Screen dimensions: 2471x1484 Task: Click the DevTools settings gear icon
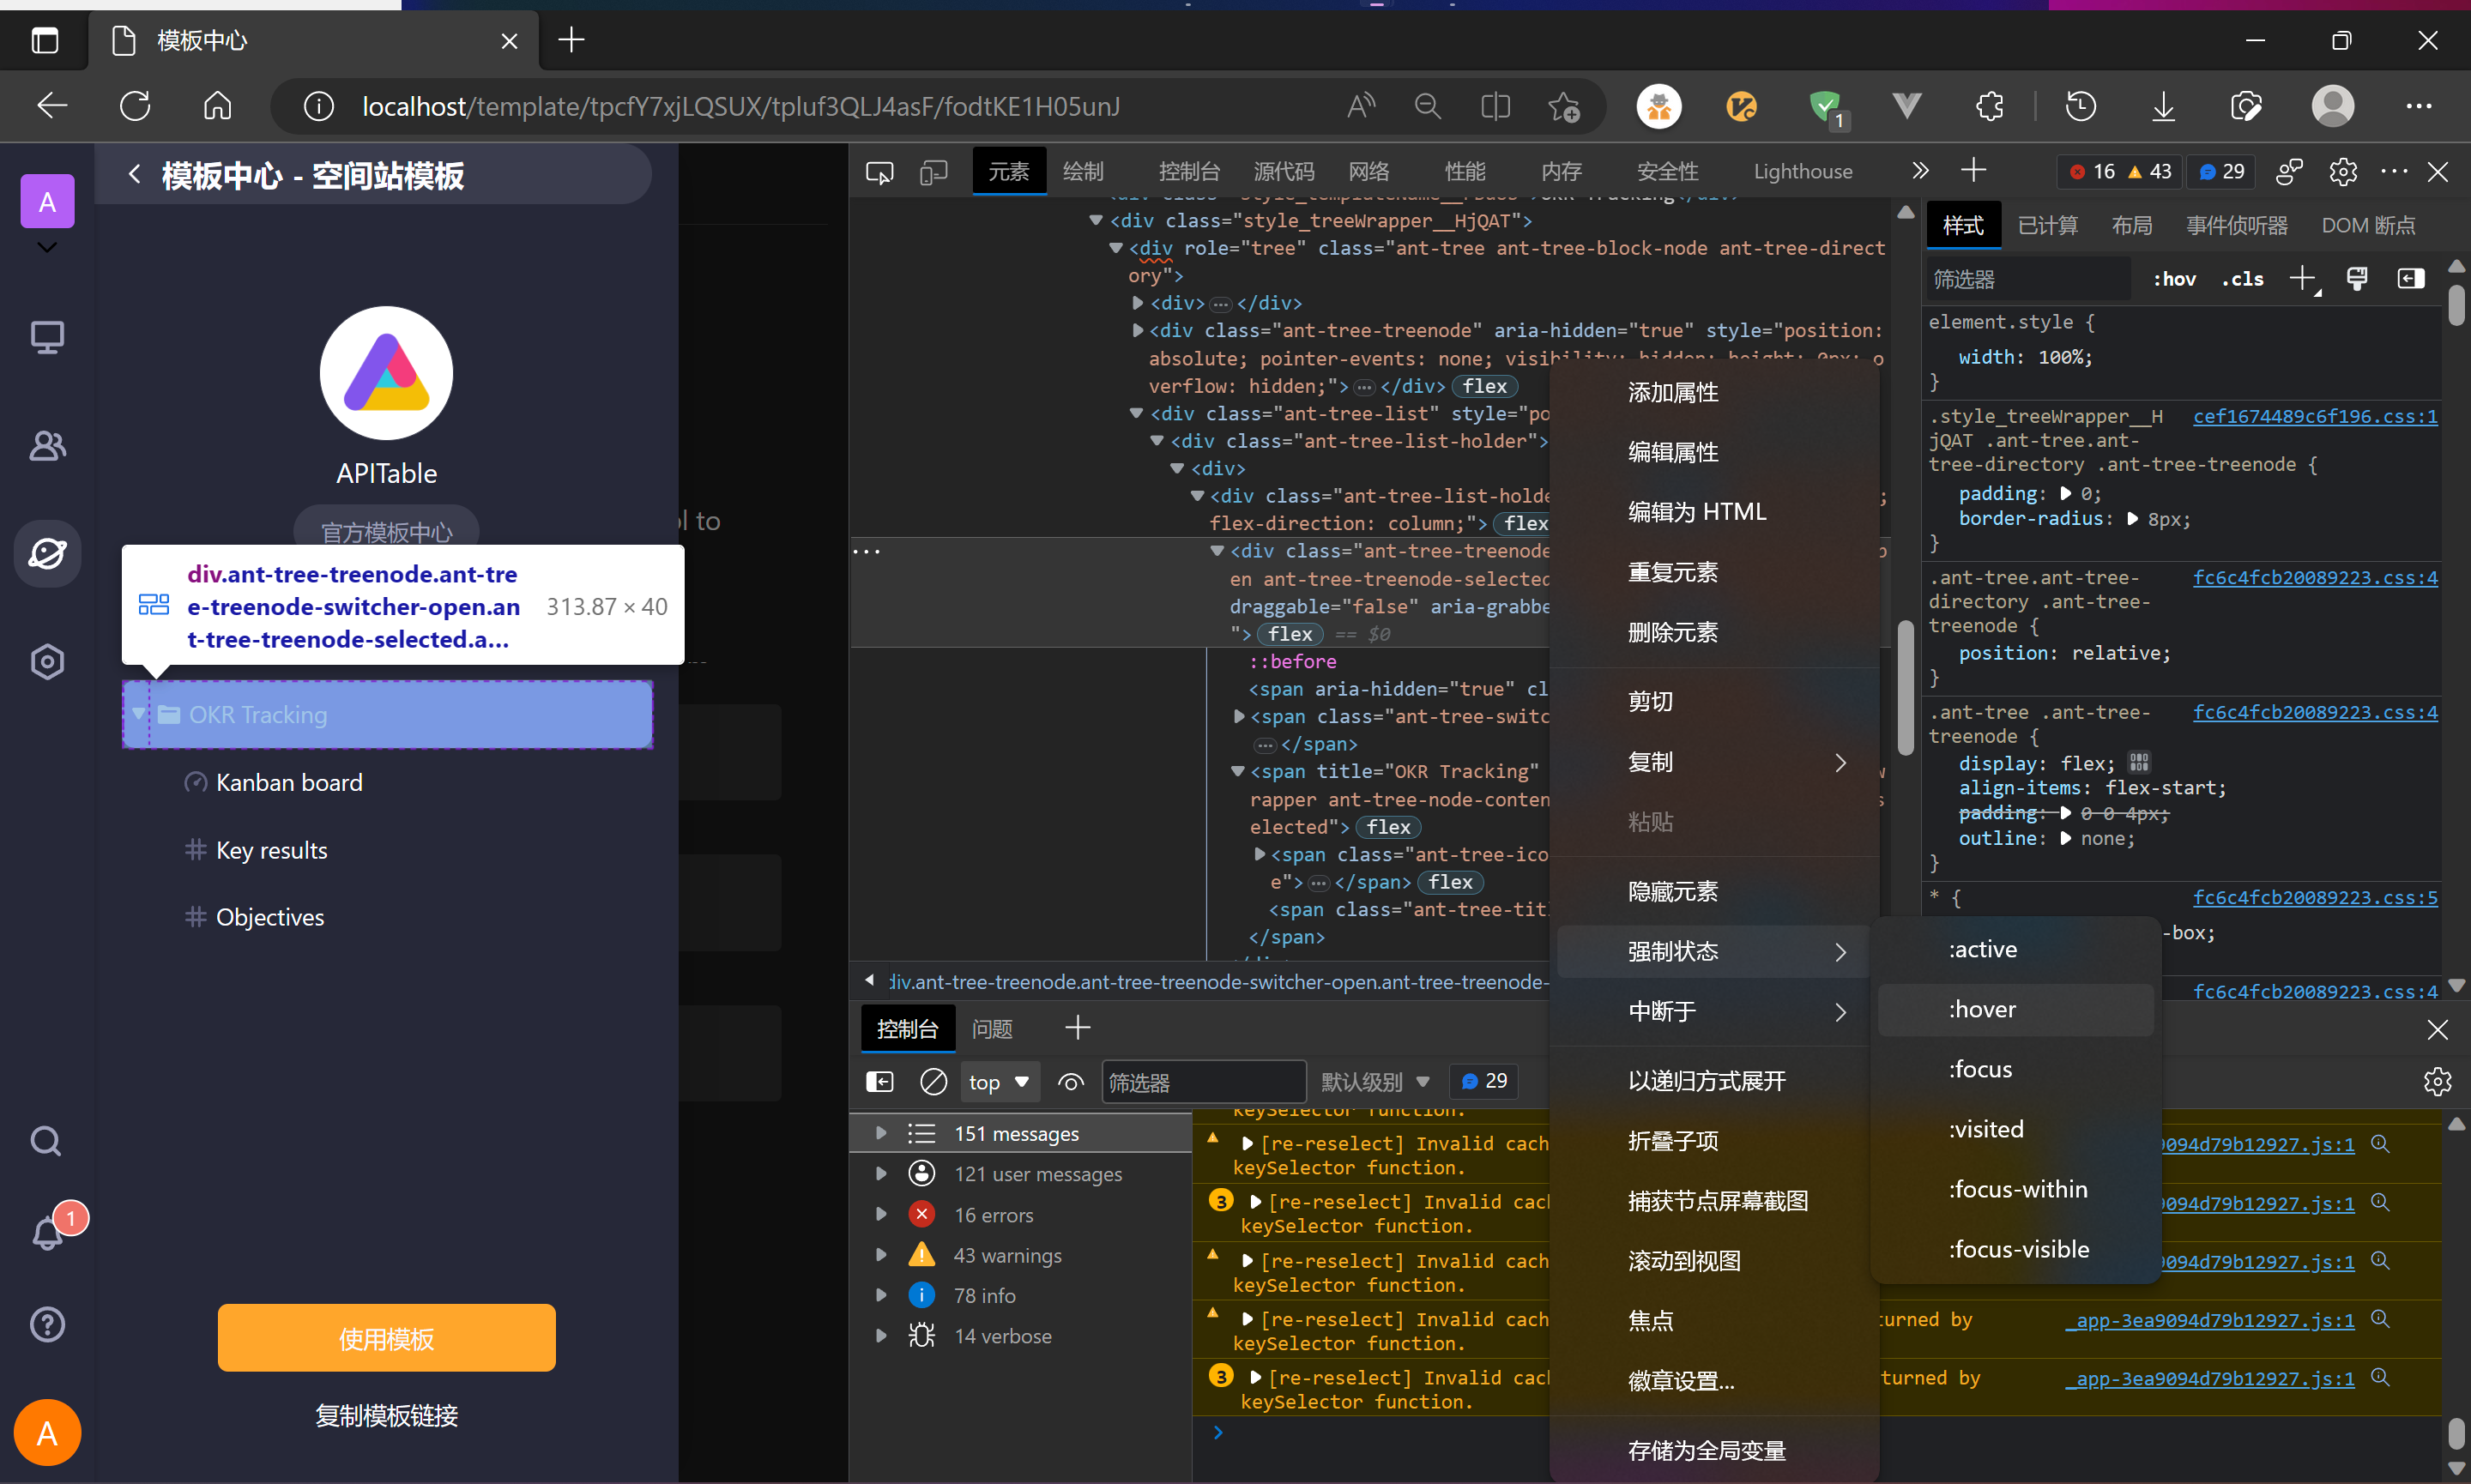pos(2342,172)
